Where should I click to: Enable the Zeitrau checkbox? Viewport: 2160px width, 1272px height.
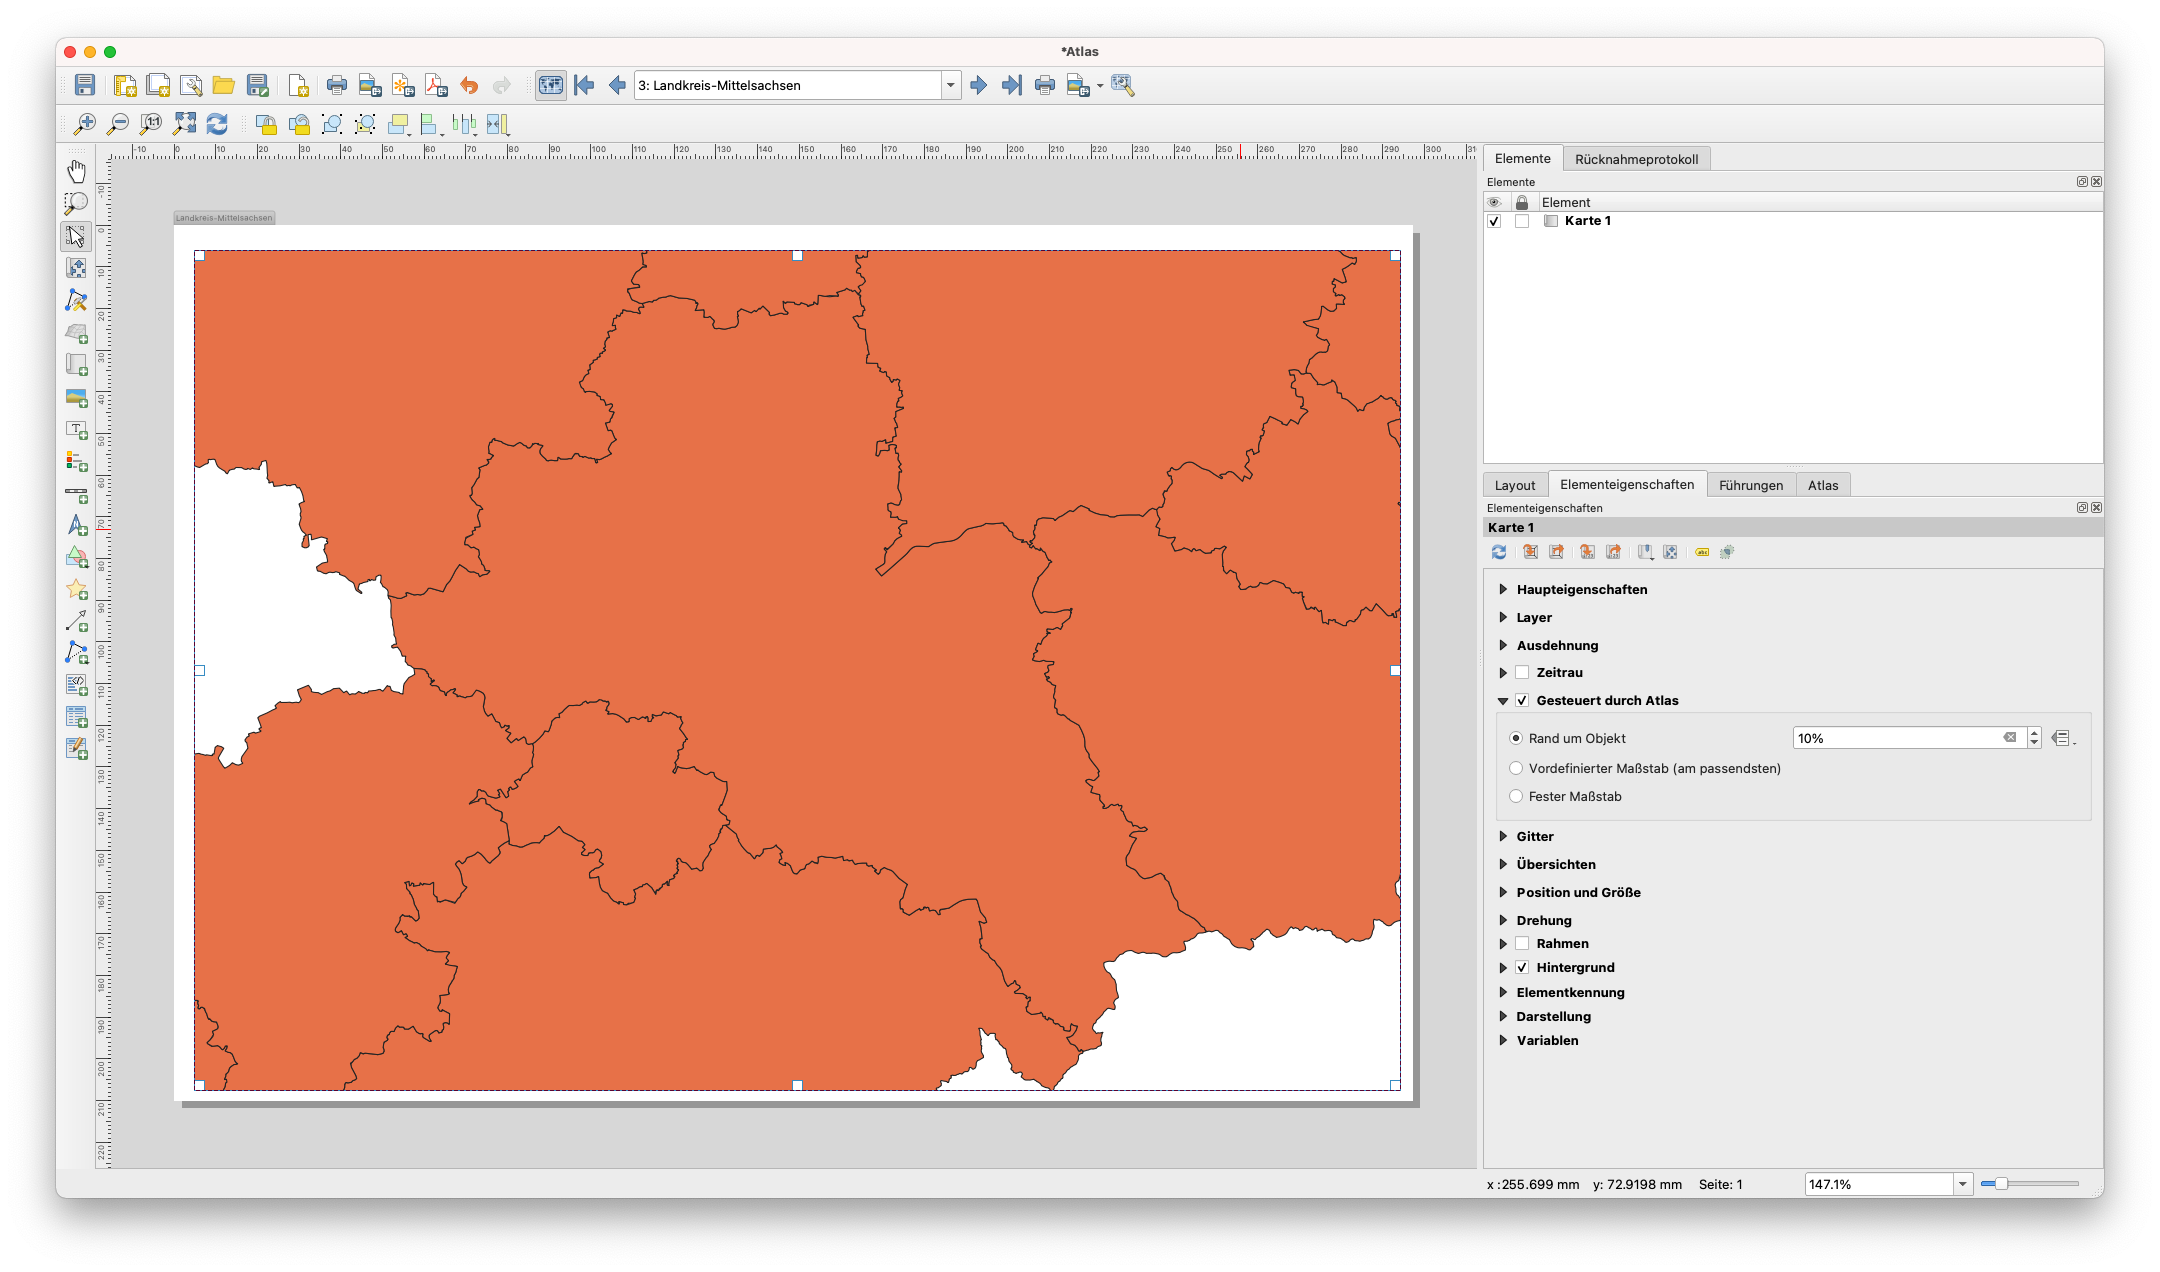(x=1522, y=673)
